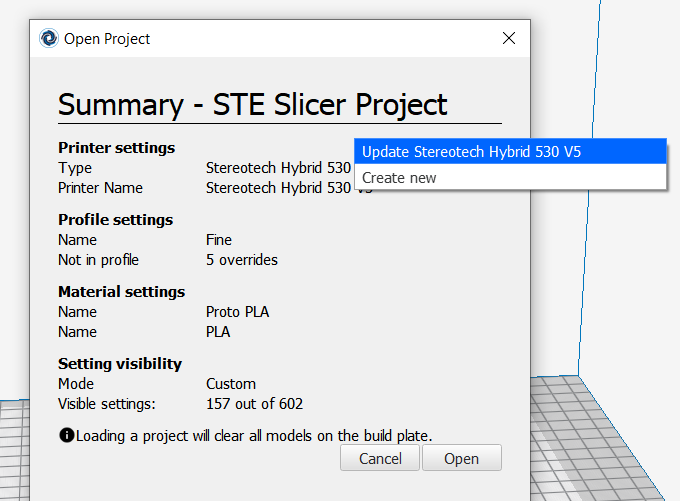
Task: Click the Open button
Action: pyautogui.click(x=461, y=458)
